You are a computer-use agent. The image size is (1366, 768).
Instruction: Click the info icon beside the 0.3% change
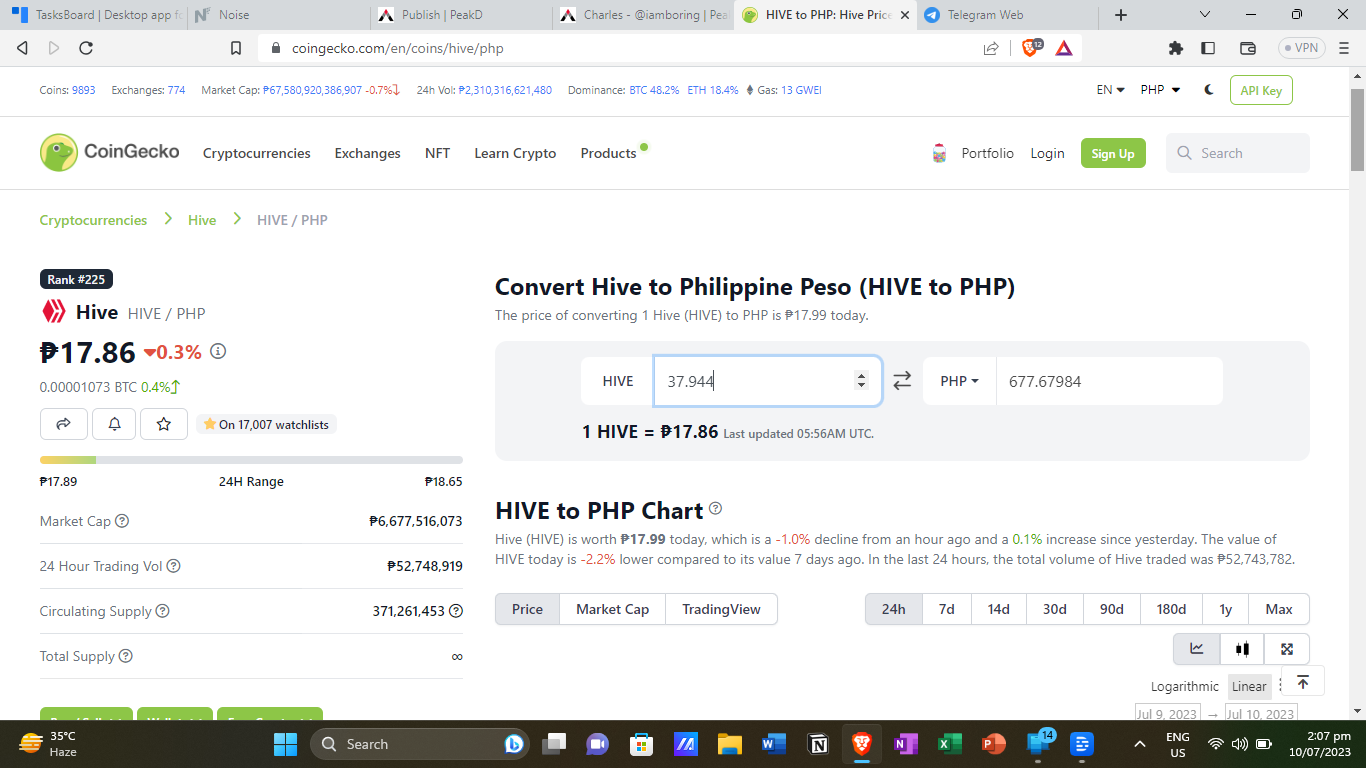(x=218, y=351)
